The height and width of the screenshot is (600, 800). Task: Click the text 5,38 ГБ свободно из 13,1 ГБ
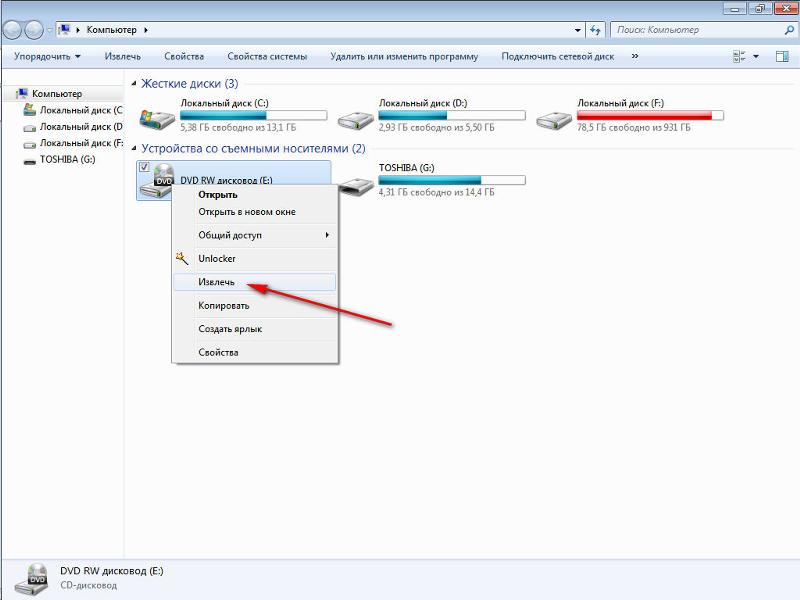tap(238, 128)
